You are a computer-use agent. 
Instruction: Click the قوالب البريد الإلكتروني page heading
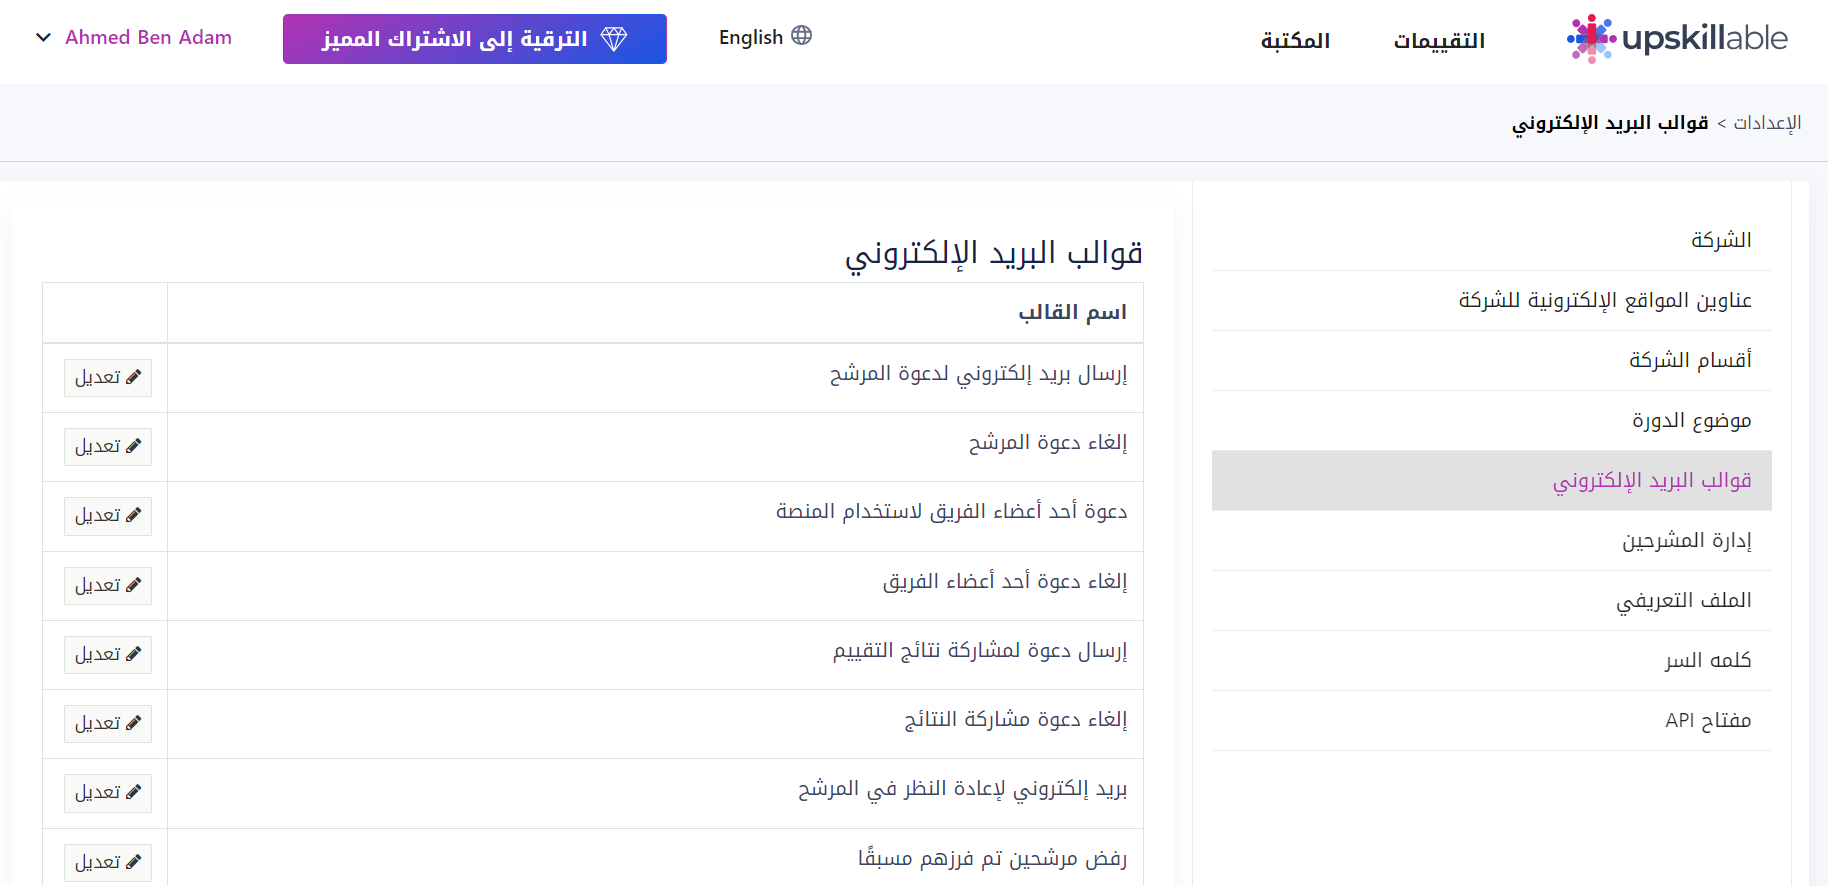[x=994, y=254]
